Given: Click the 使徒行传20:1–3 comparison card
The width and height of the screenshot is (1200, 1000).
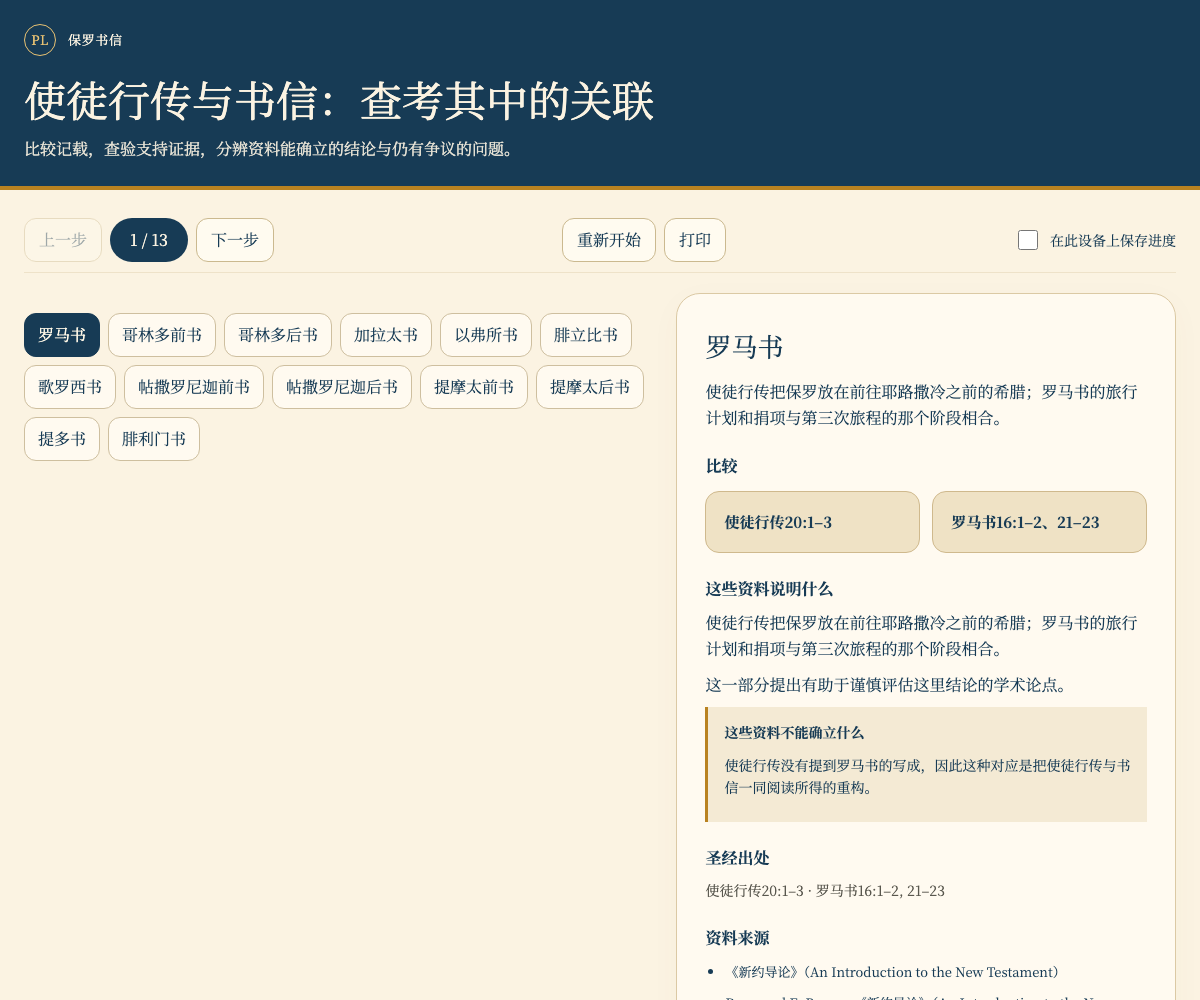Looking at the screenshot, I should pos(812,522).
